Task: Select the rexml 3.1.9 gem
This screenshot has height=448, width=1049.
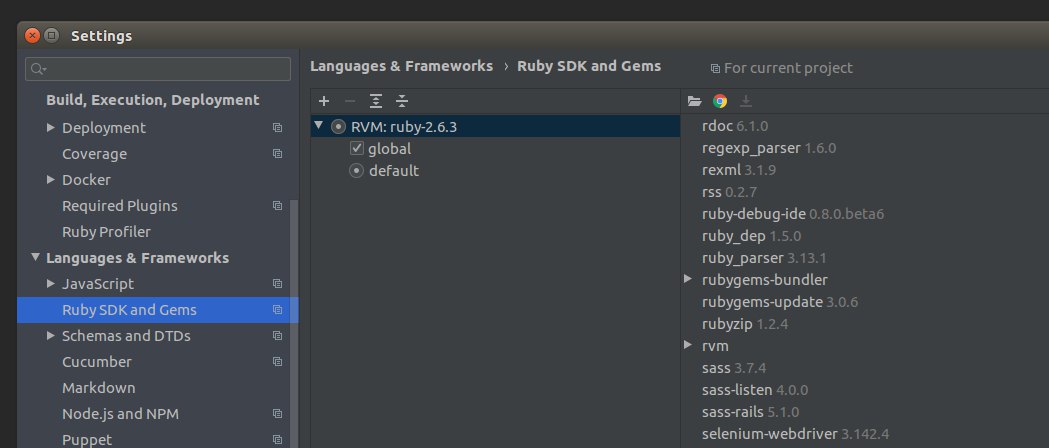Action: point(739,170)
